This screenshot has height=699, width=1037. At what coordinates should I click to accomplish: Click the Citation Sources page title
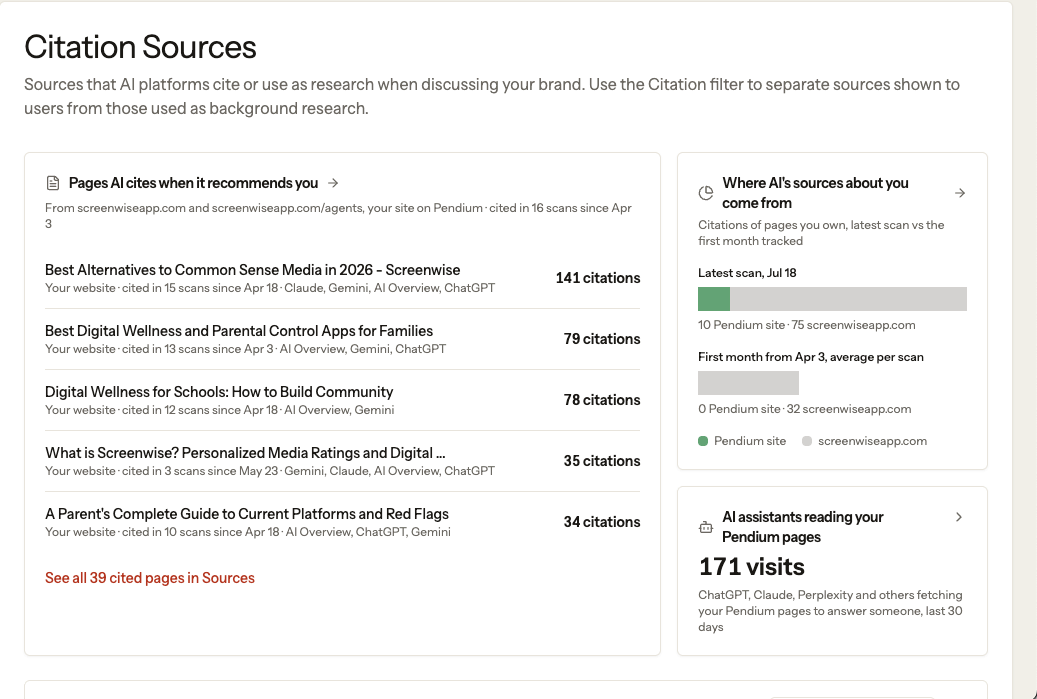tap(140, 47)
